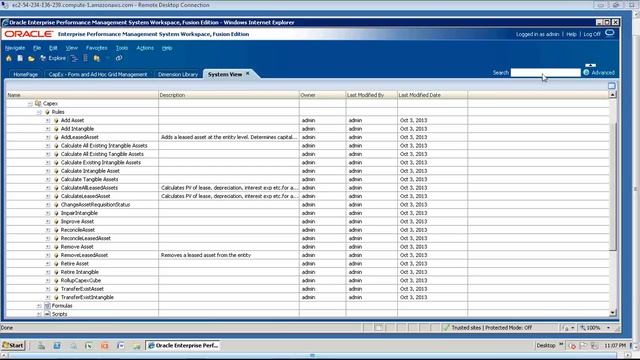Open the View menu
The width and height of the screenshot is (640, 360).
(71, 48)
